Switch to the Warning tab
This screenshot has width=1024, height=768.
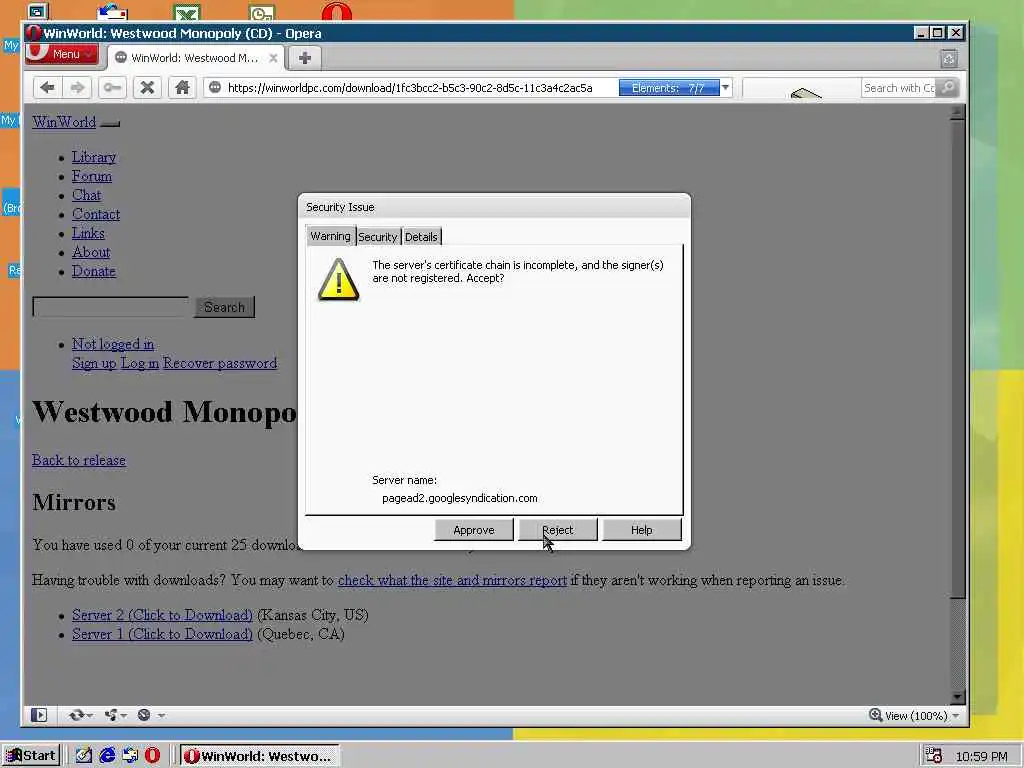[330, 236]
